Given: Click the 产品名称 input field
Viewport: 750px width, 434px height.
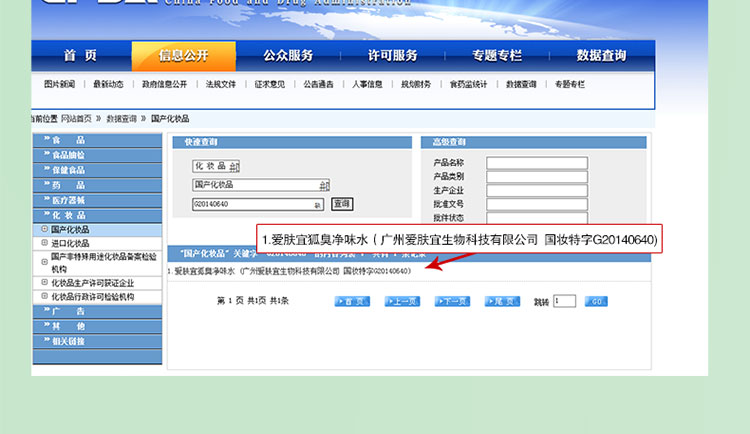Looking at the screenshot, I should point(537,163).
